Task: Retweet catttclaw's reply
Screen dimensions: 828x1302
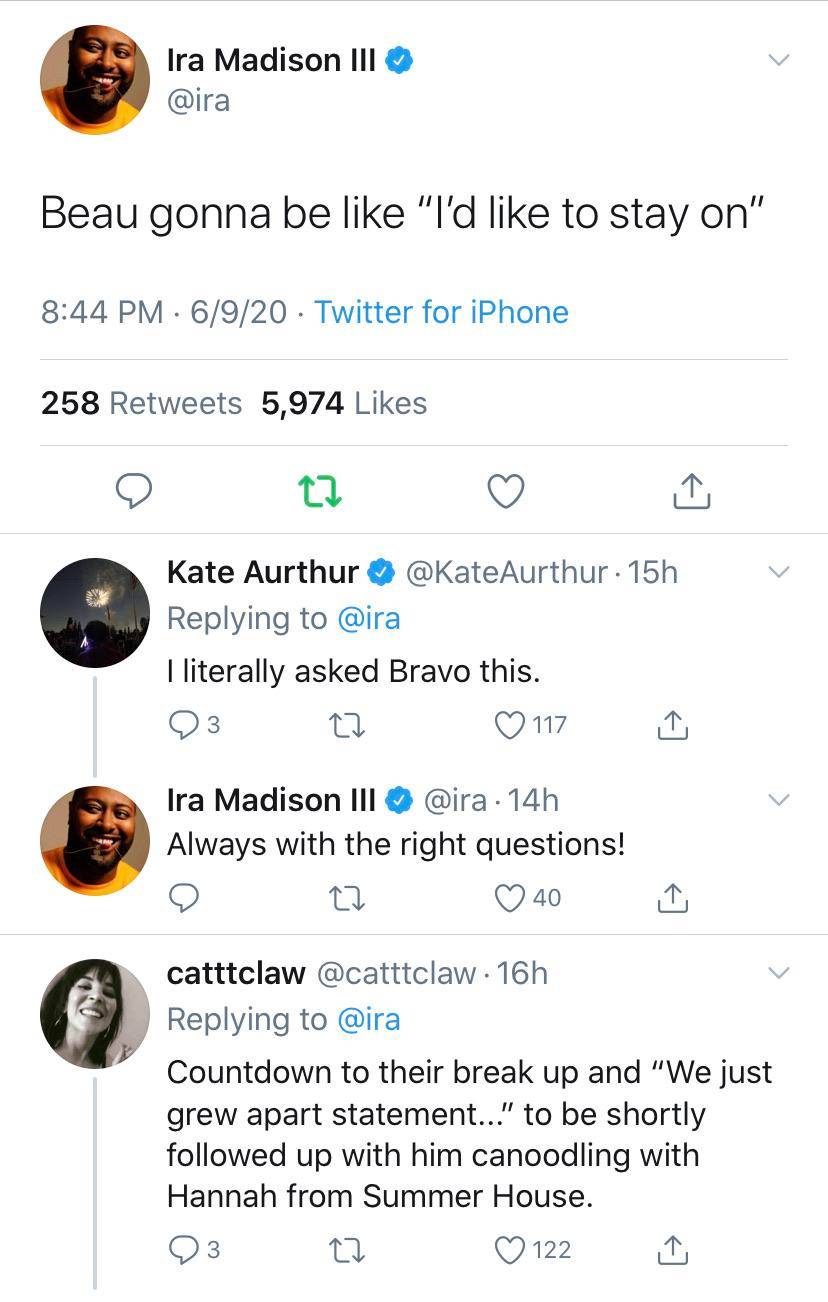Action: (x=347, y=1249)
